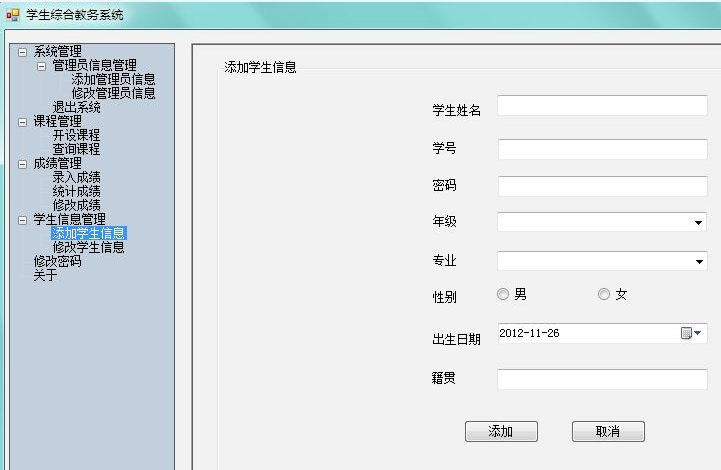Select the 男 radio button
The image size is (721, 470).
[503, 294]
